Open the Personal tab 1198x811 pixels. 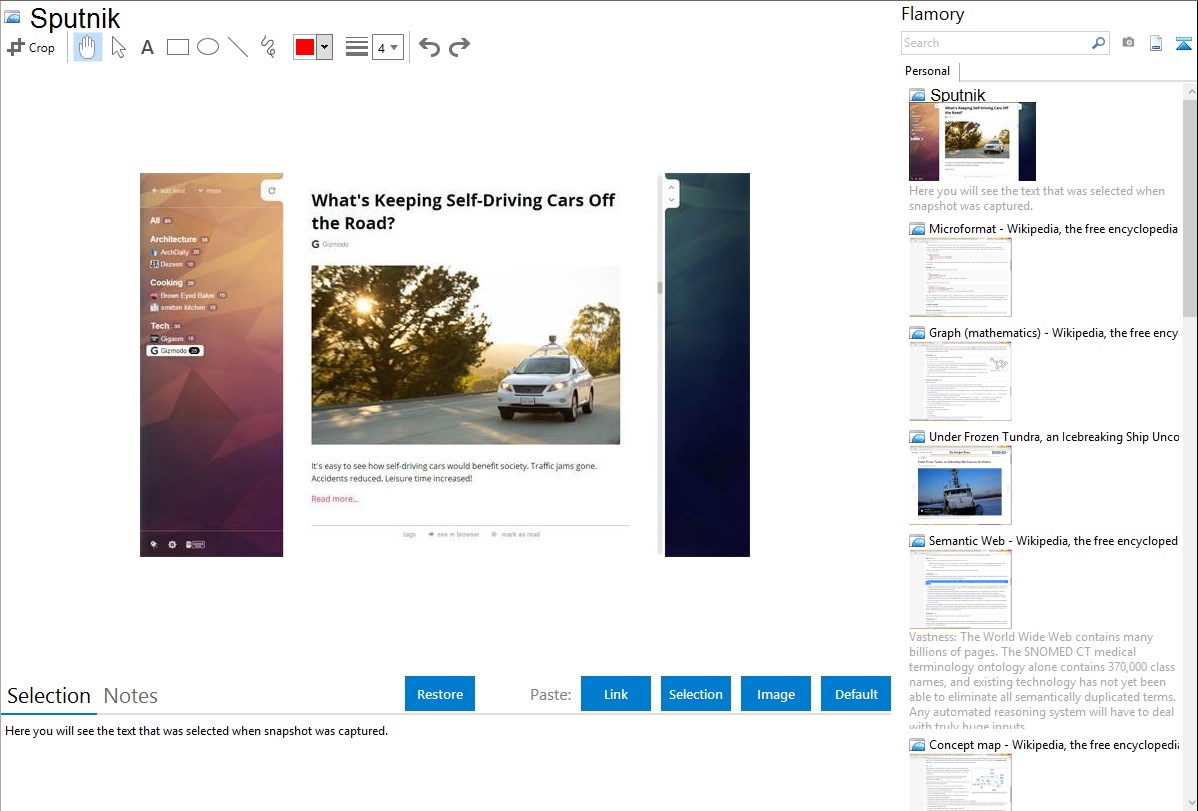pyautogui.click(x=927, y=71)
